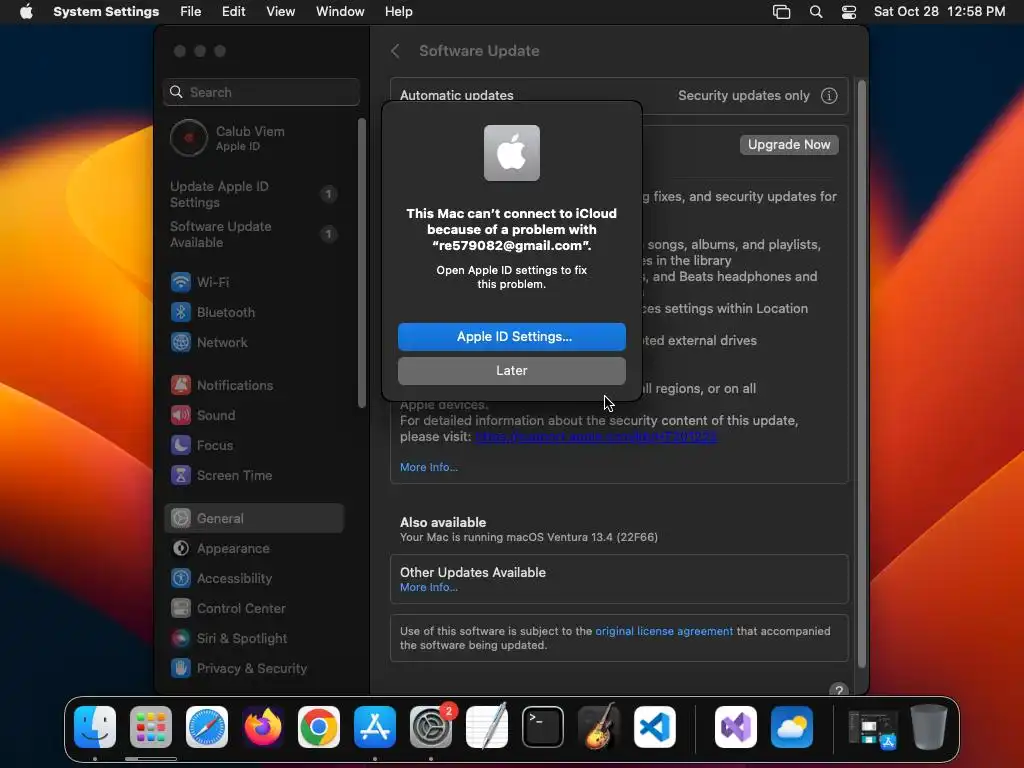Open Launchpad from the Dock

pos(151,727)
